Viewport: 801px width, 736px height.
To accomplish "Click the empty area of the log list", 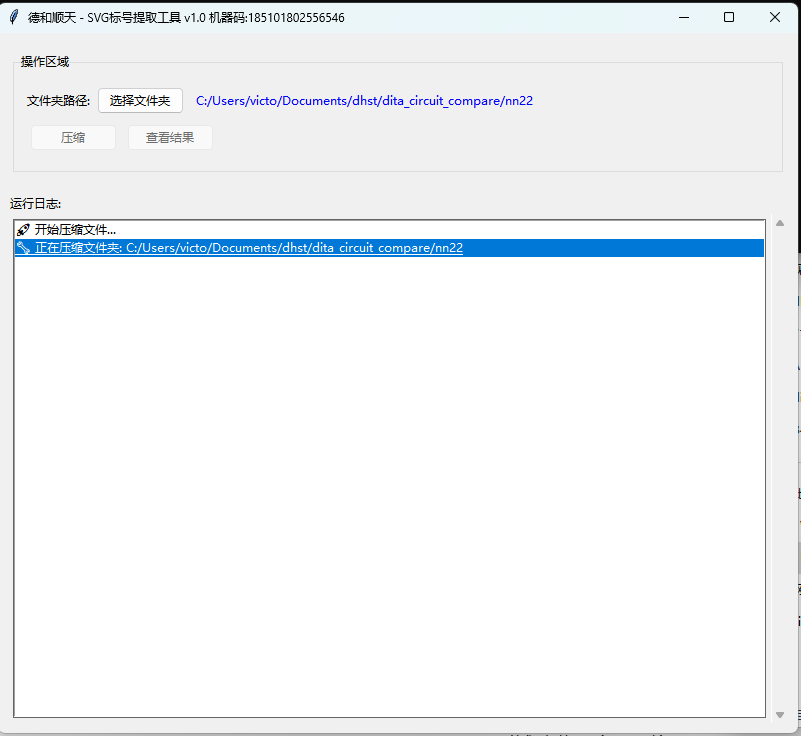I will click(390, 480).
